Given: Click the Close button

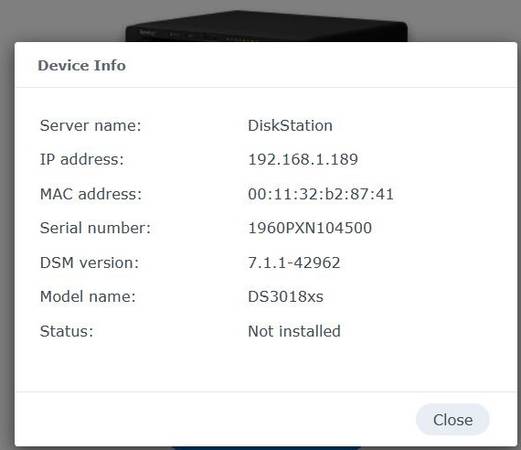Looking at the screenshot, I should [x=452, y=419].
